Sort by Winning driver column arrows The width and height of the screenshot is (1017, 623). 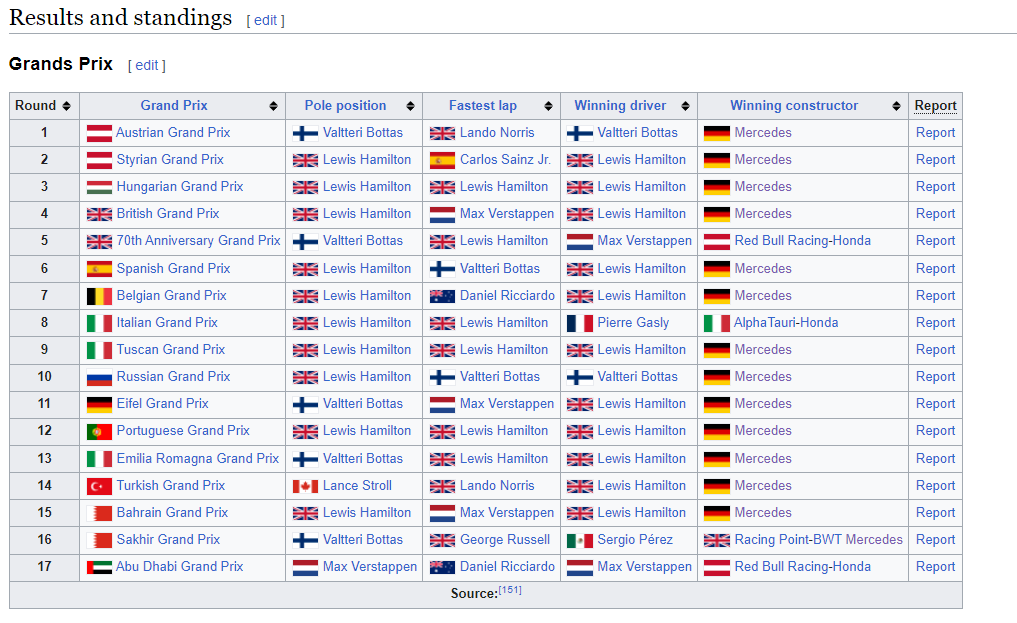point(686,106)
